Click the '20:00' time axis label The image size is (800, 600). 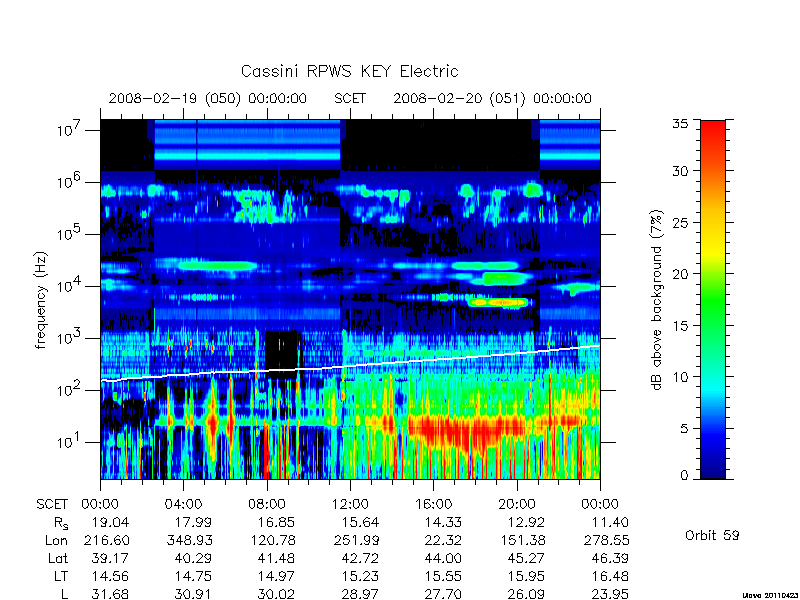[516, 505]
